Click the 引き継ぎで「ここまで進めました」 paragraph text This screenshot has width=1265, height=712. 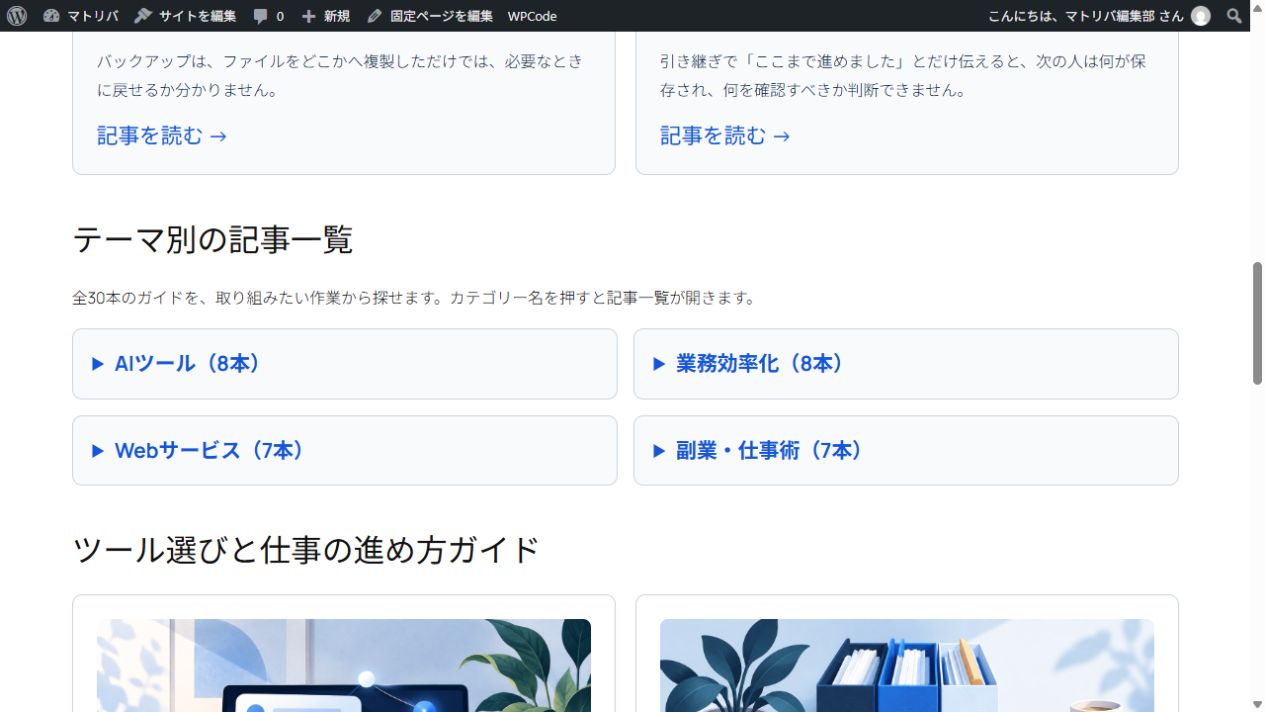pos(903,76)
